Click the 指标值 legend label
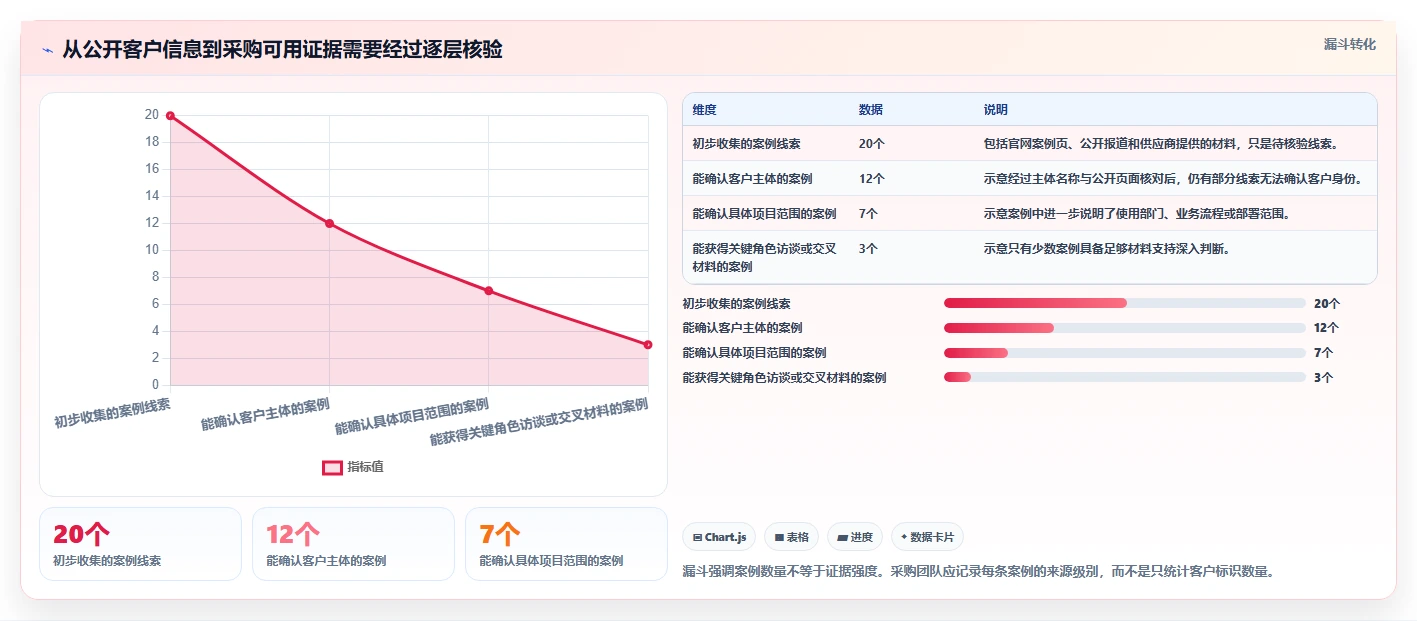Viewport: 1417px width, 621px height. [x=365, y=467]
